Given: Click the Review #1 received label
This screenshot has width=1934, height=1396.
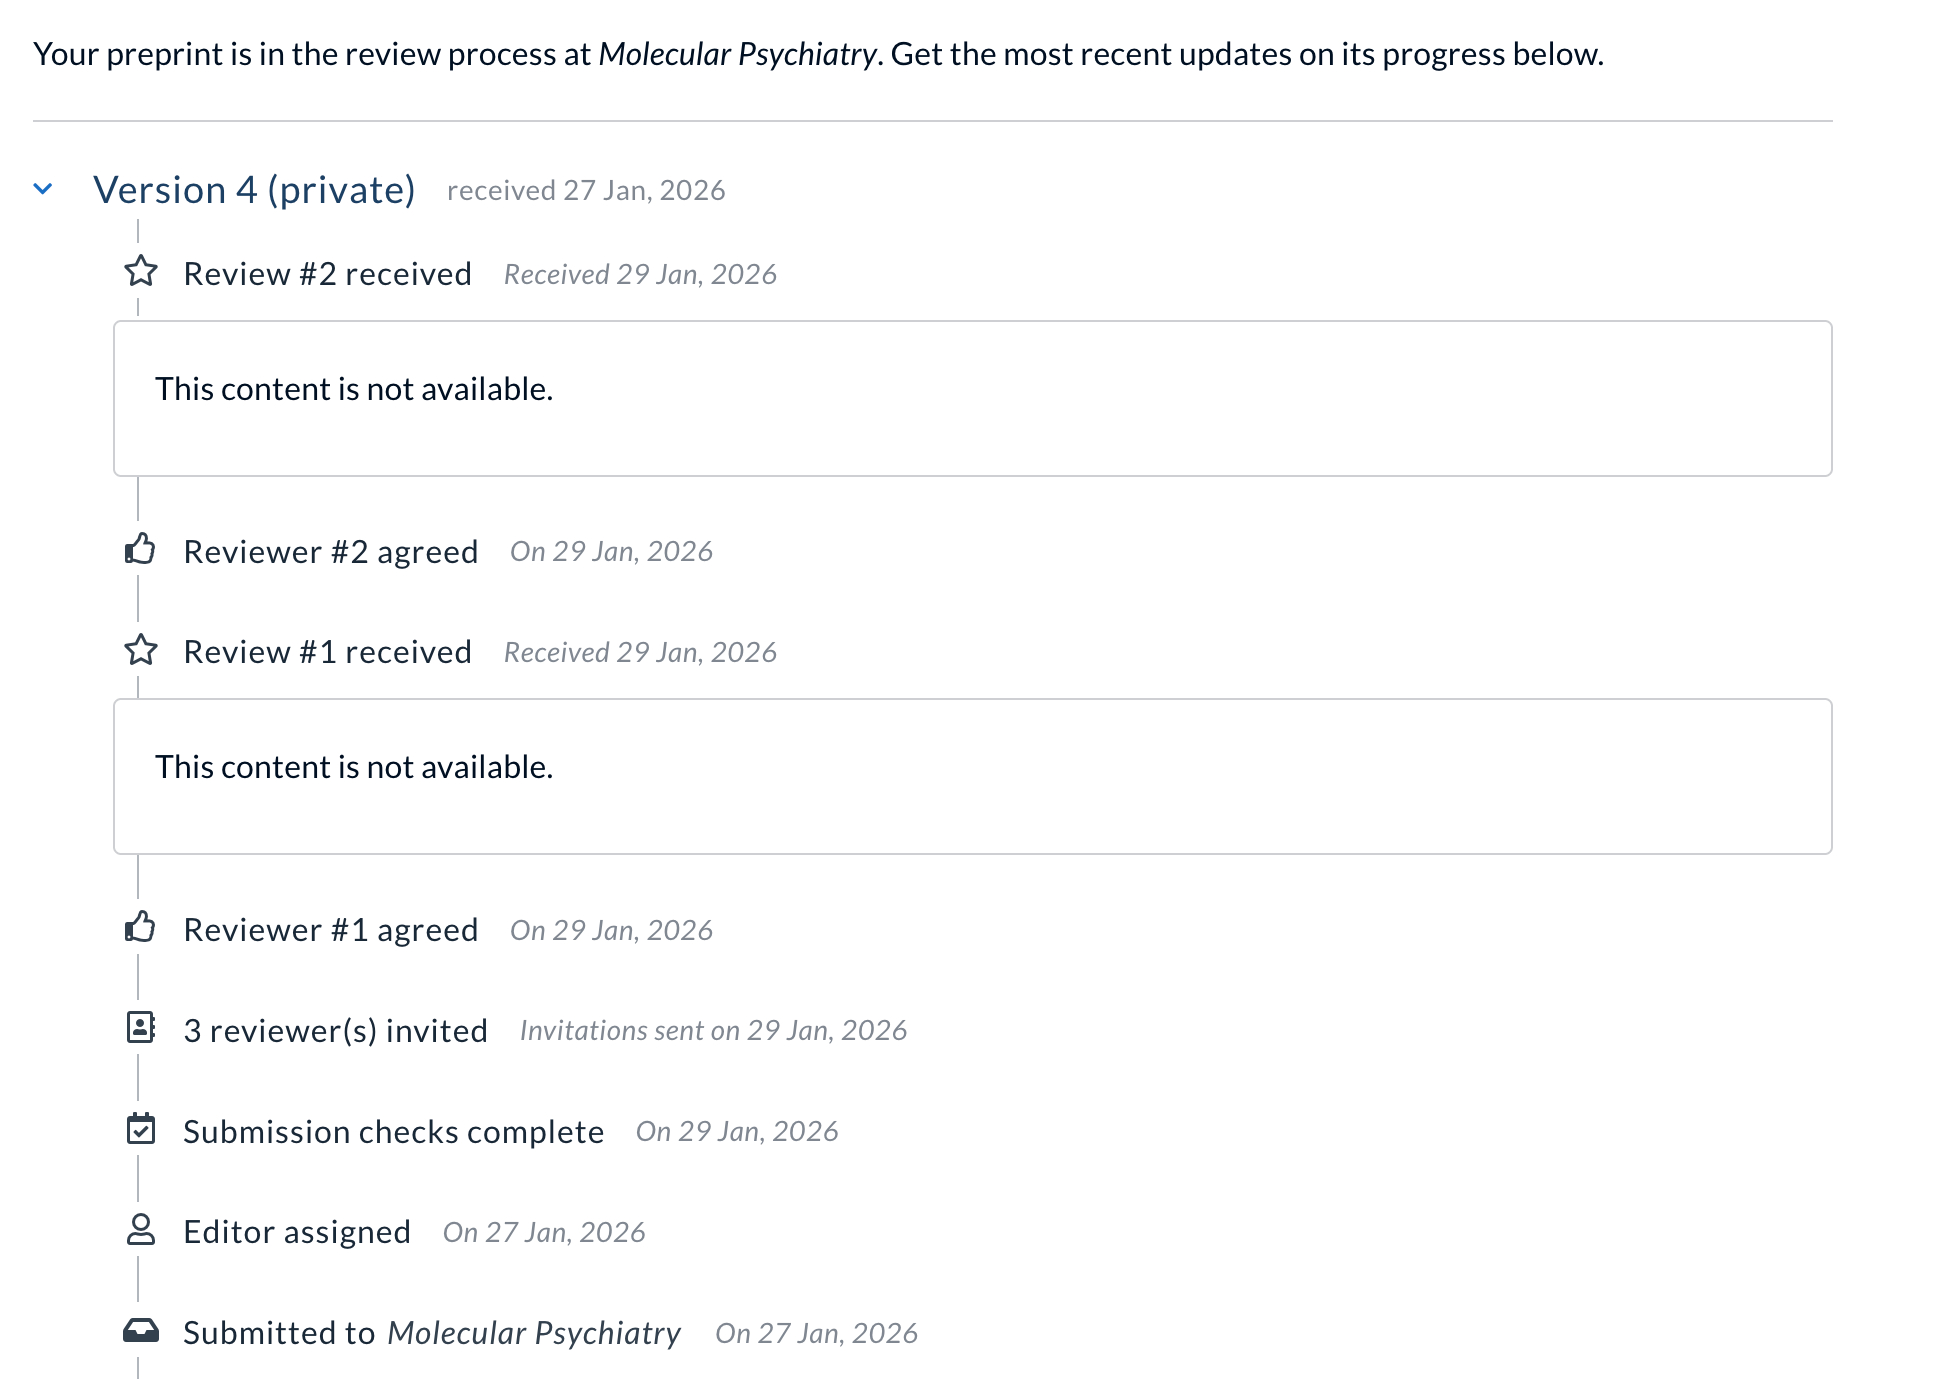Looking at the screenshot, I should (327, 652).
